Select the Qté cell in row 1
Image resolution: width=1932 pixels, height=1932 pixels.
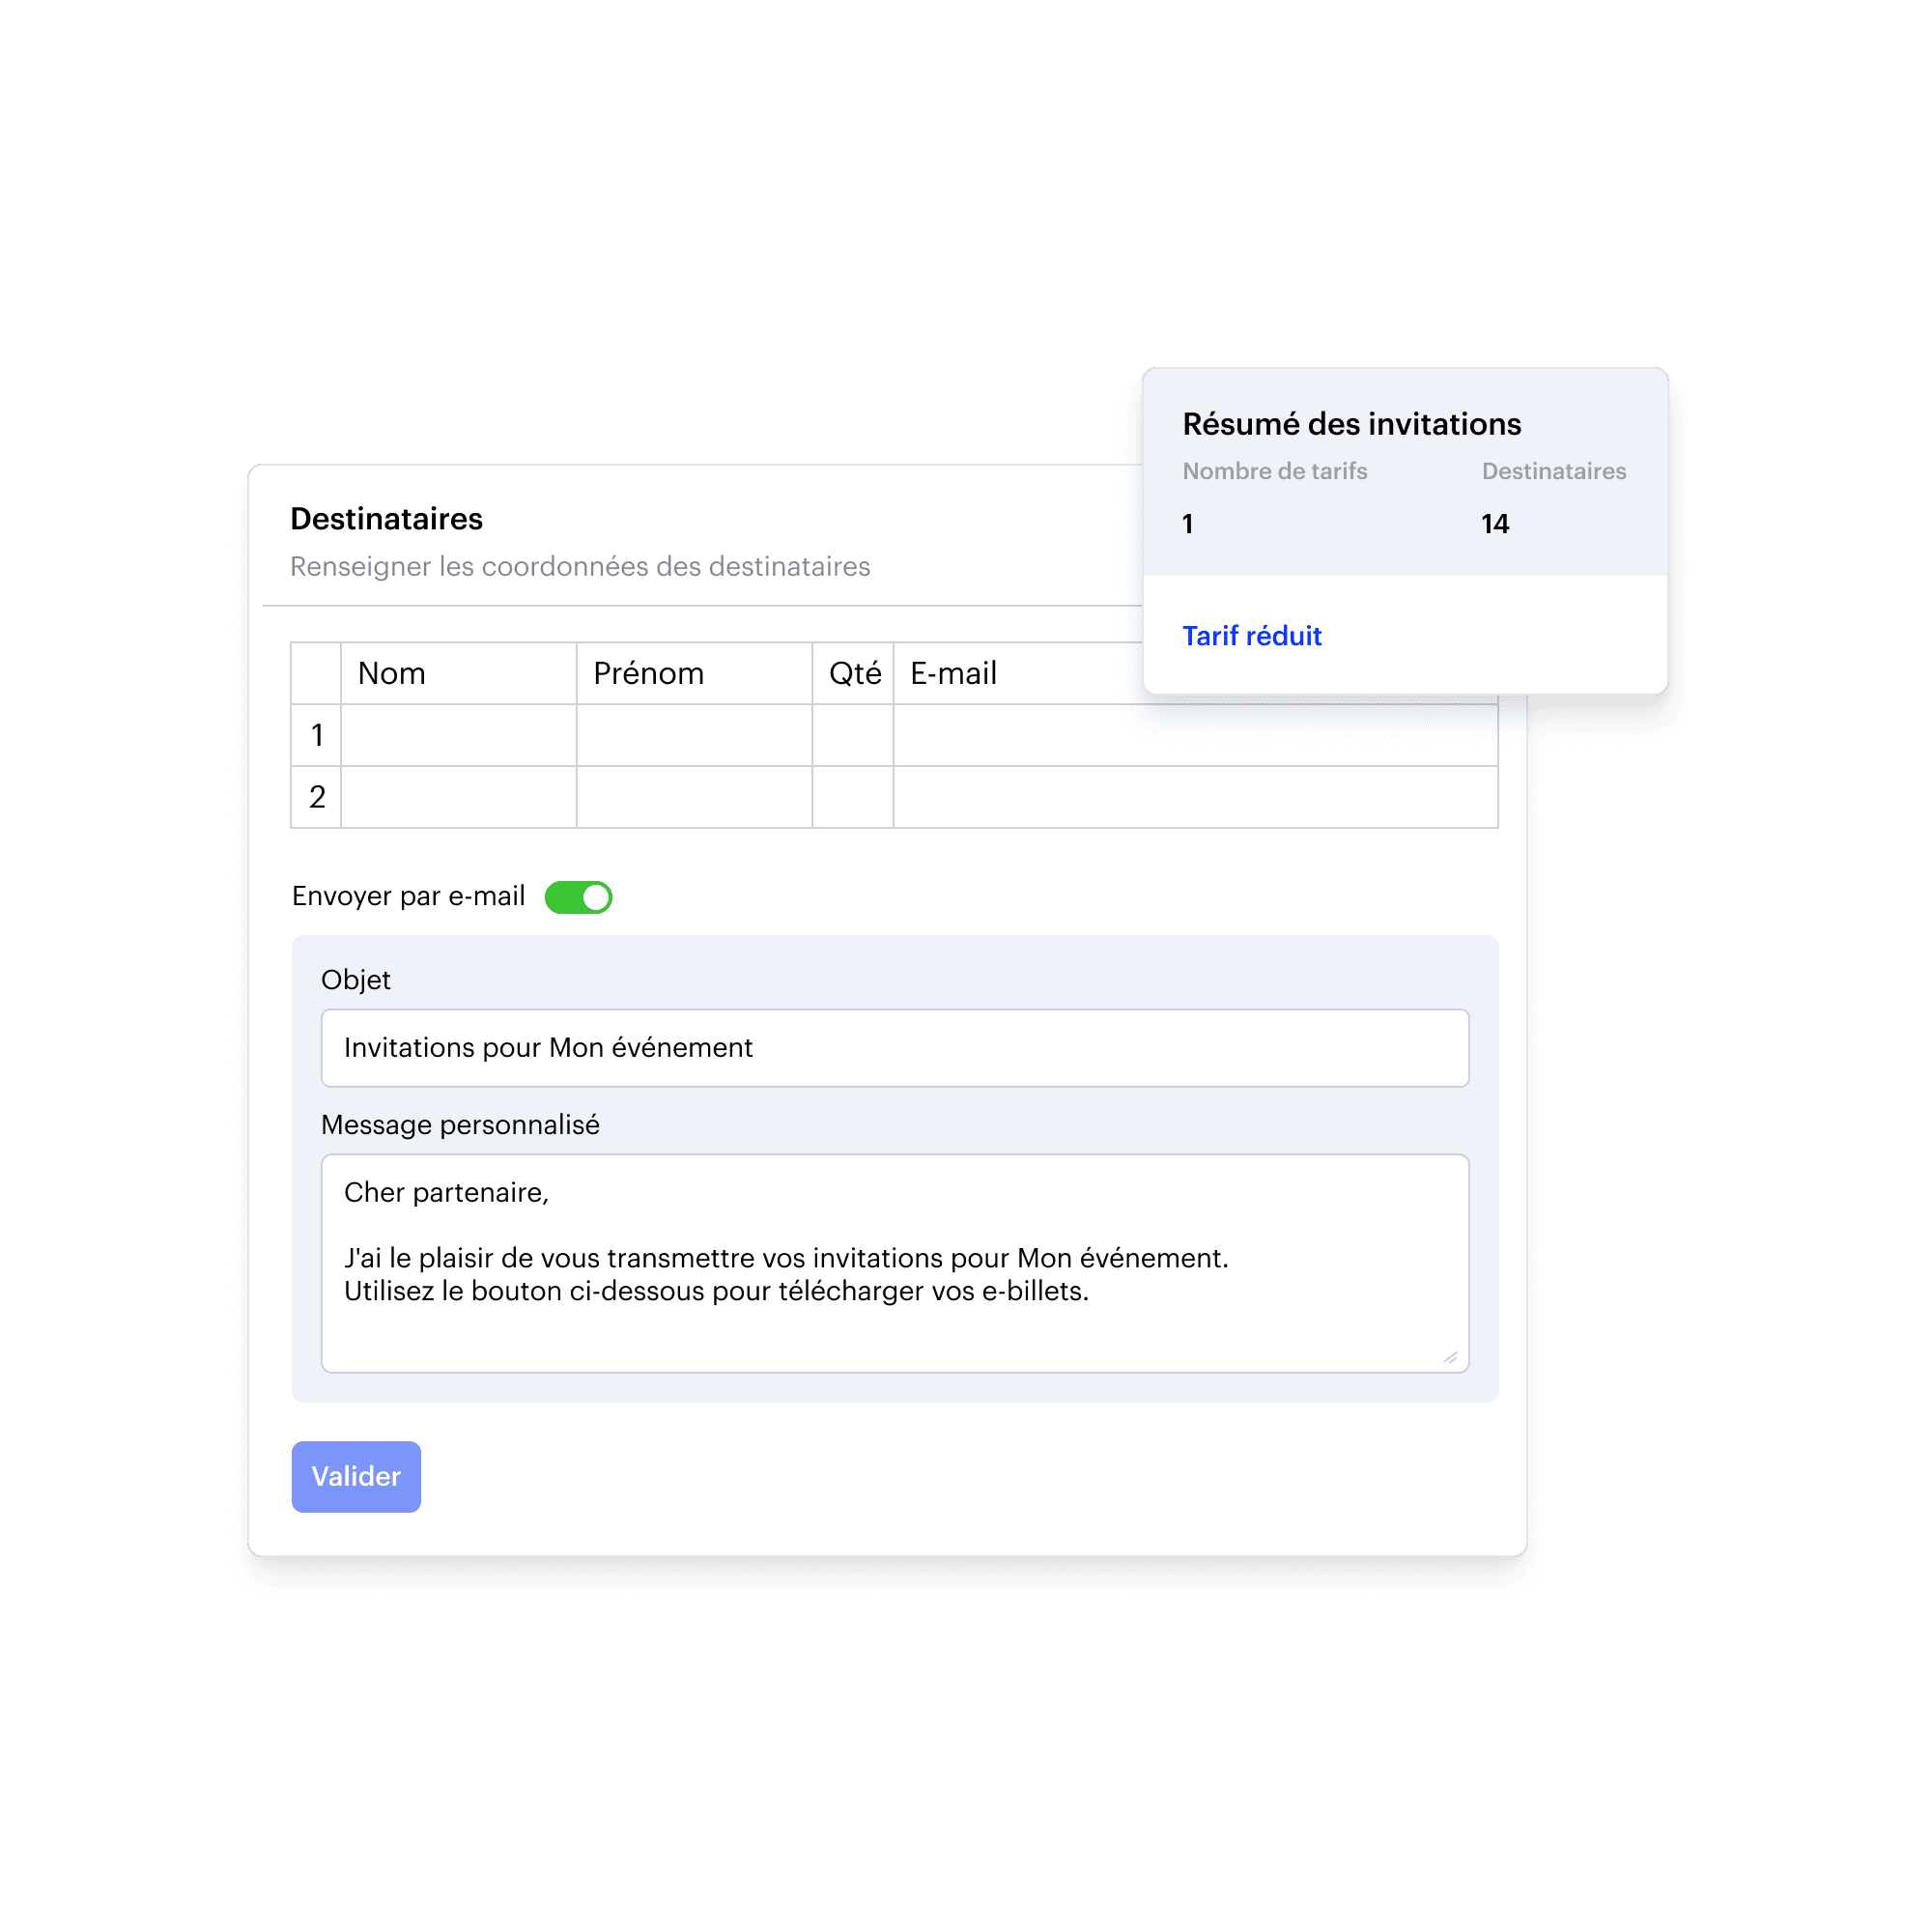pyautogui.click(x=852, y=735)
